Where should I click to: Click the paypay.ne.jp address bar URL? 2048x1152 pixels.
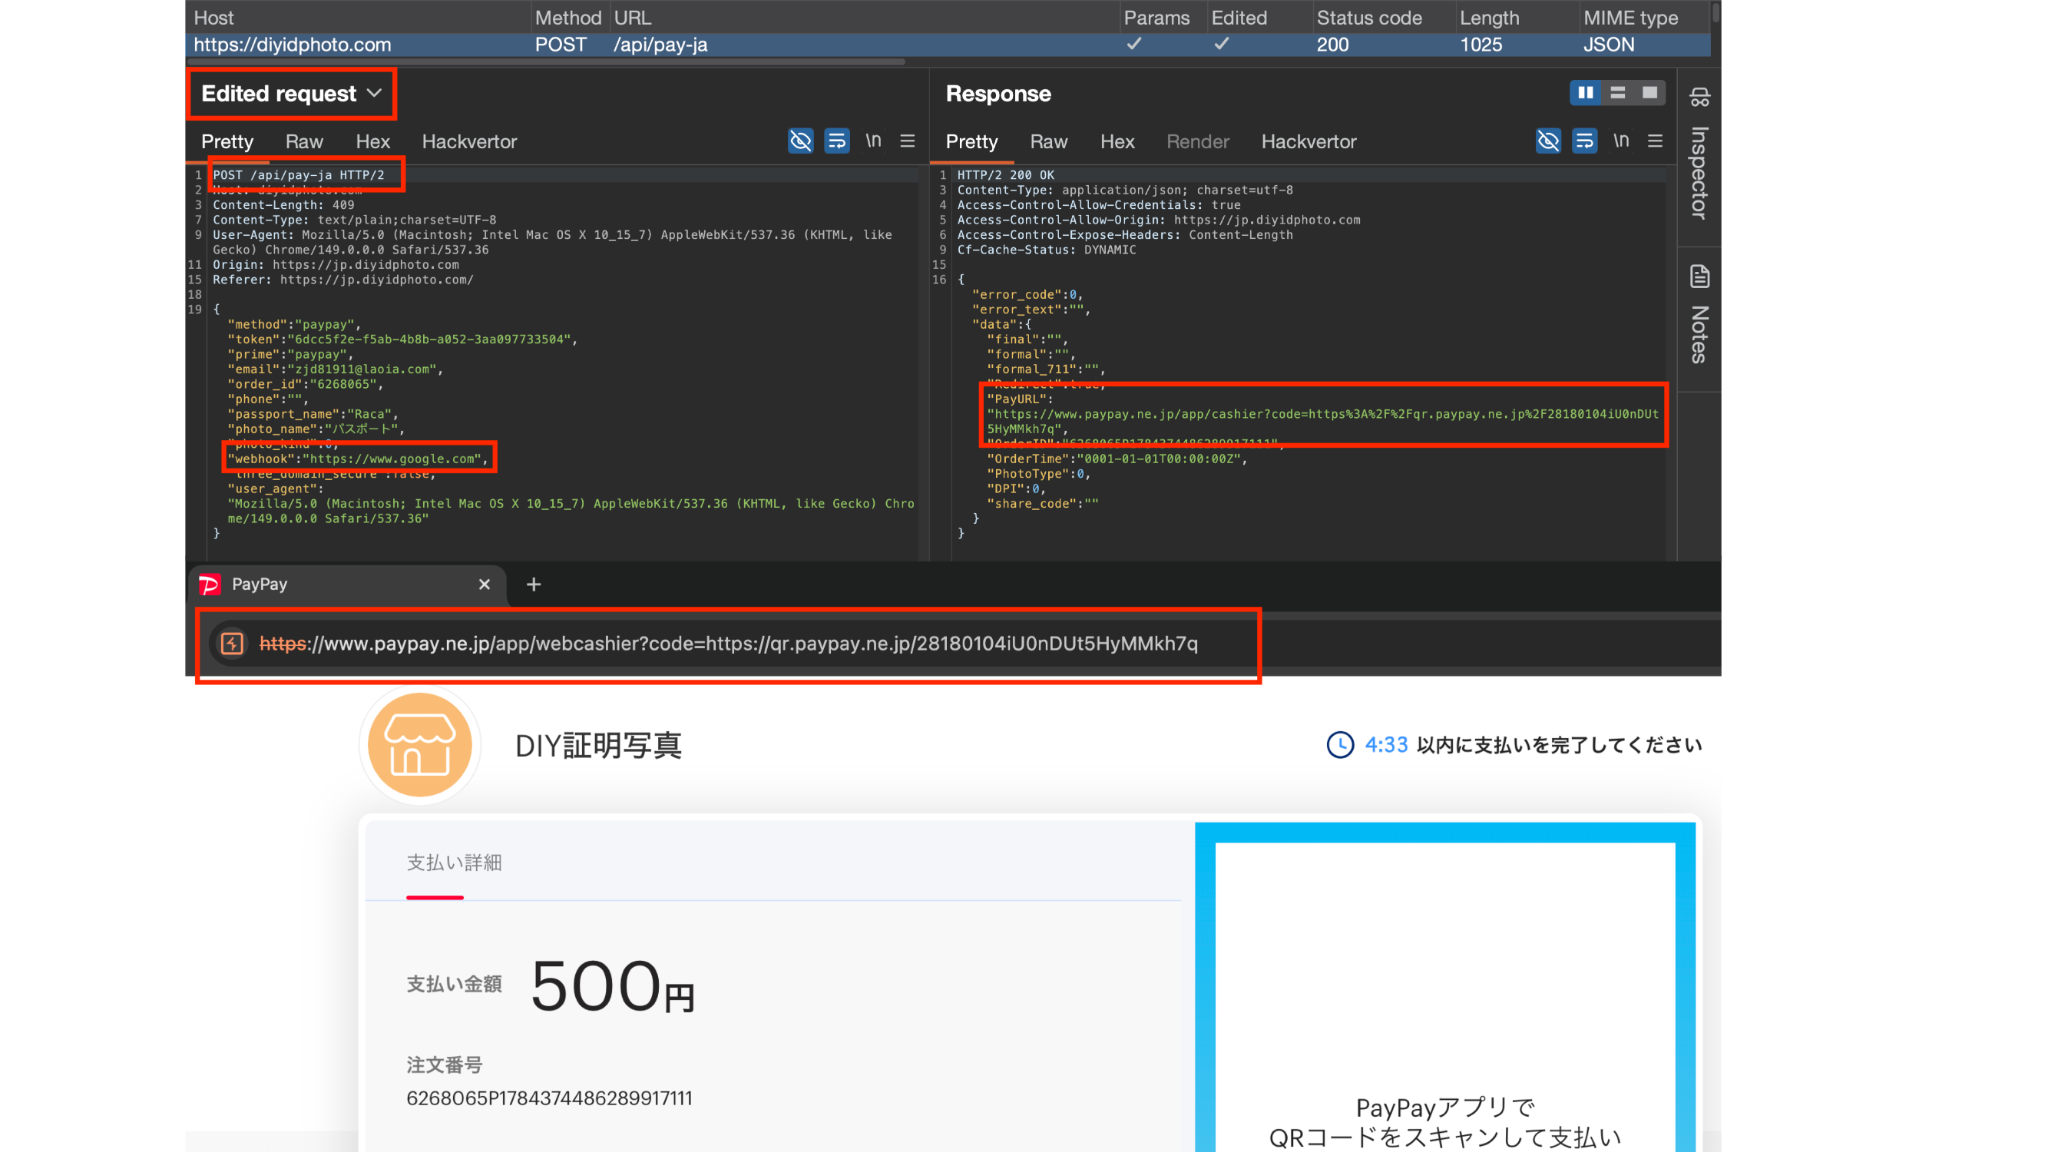[x=728, y=643]
